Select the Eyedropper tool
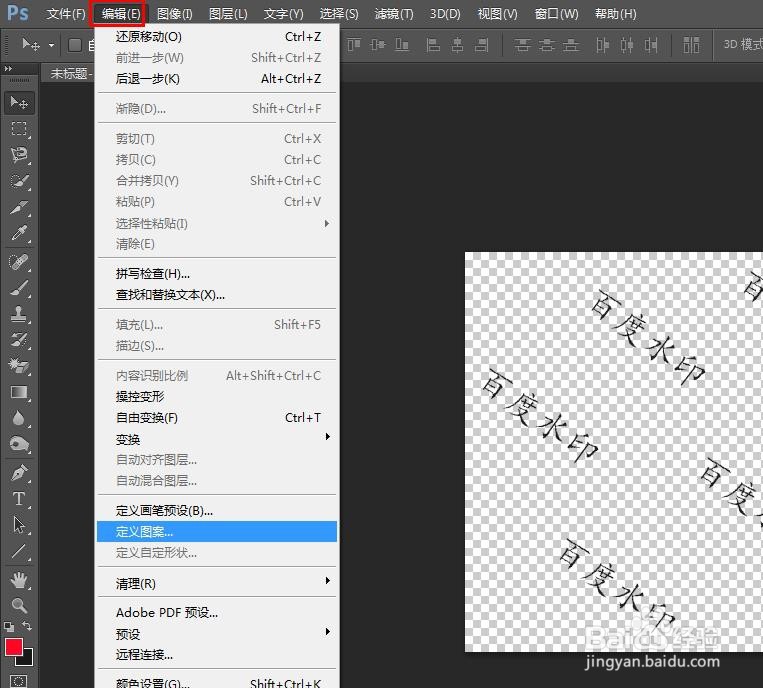The height and width of the screenshot is (688, 763). [19, 234]
